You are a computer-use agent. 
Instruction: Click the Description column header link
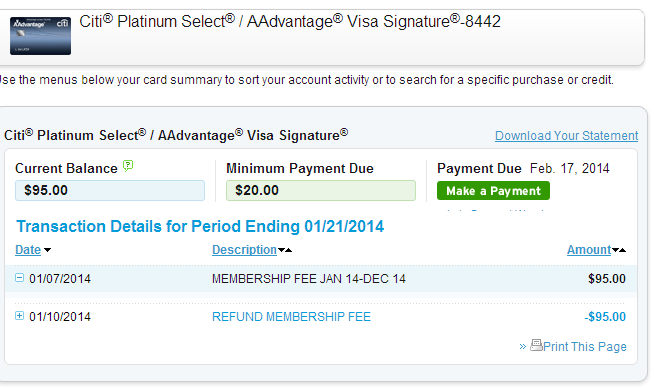[244, 249]
